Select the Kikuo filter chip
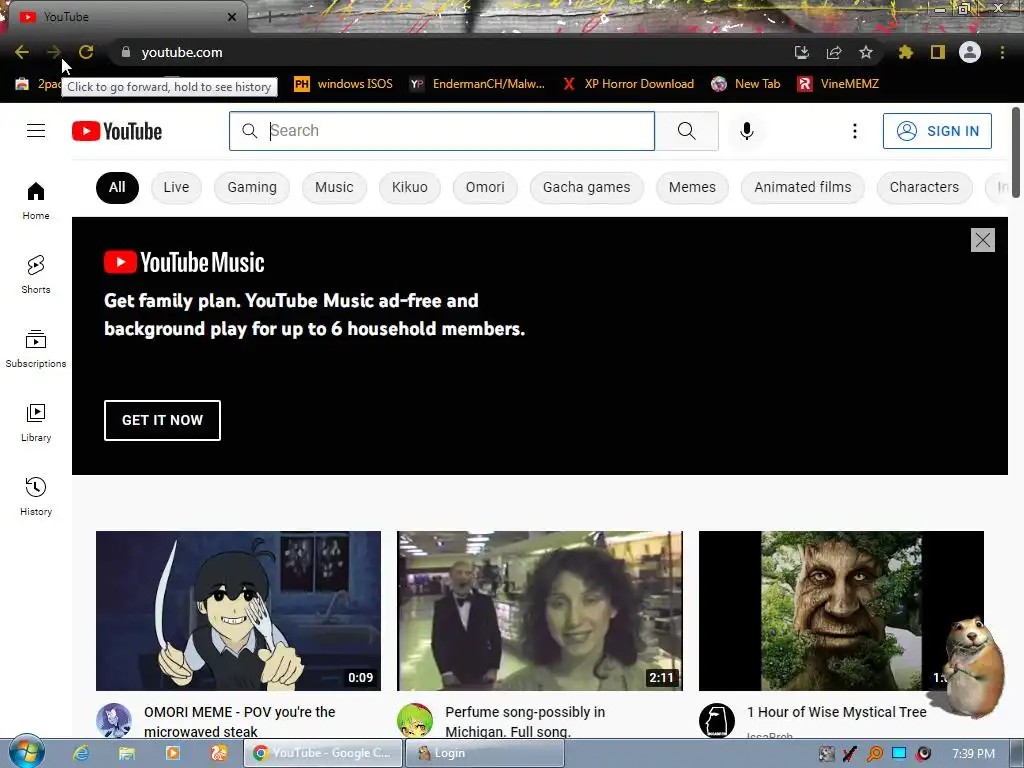1024x768 pixels. click(409, 187)
